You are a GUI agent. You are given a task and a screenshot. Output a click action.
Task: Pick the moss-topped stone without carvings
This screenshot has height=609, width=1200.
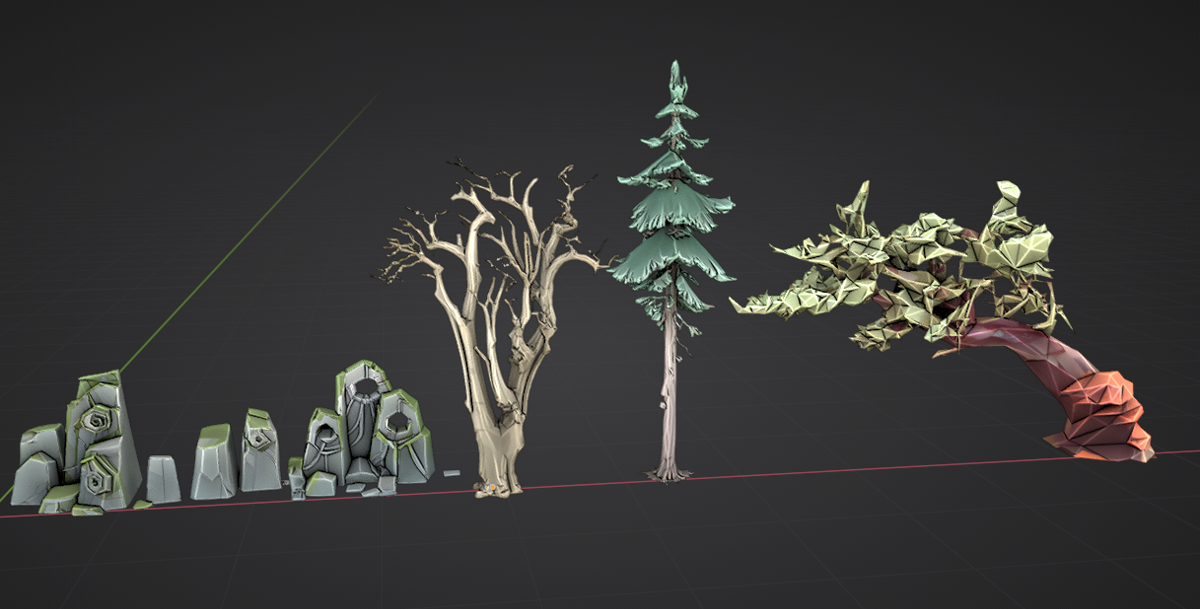(x=214, y=462)
